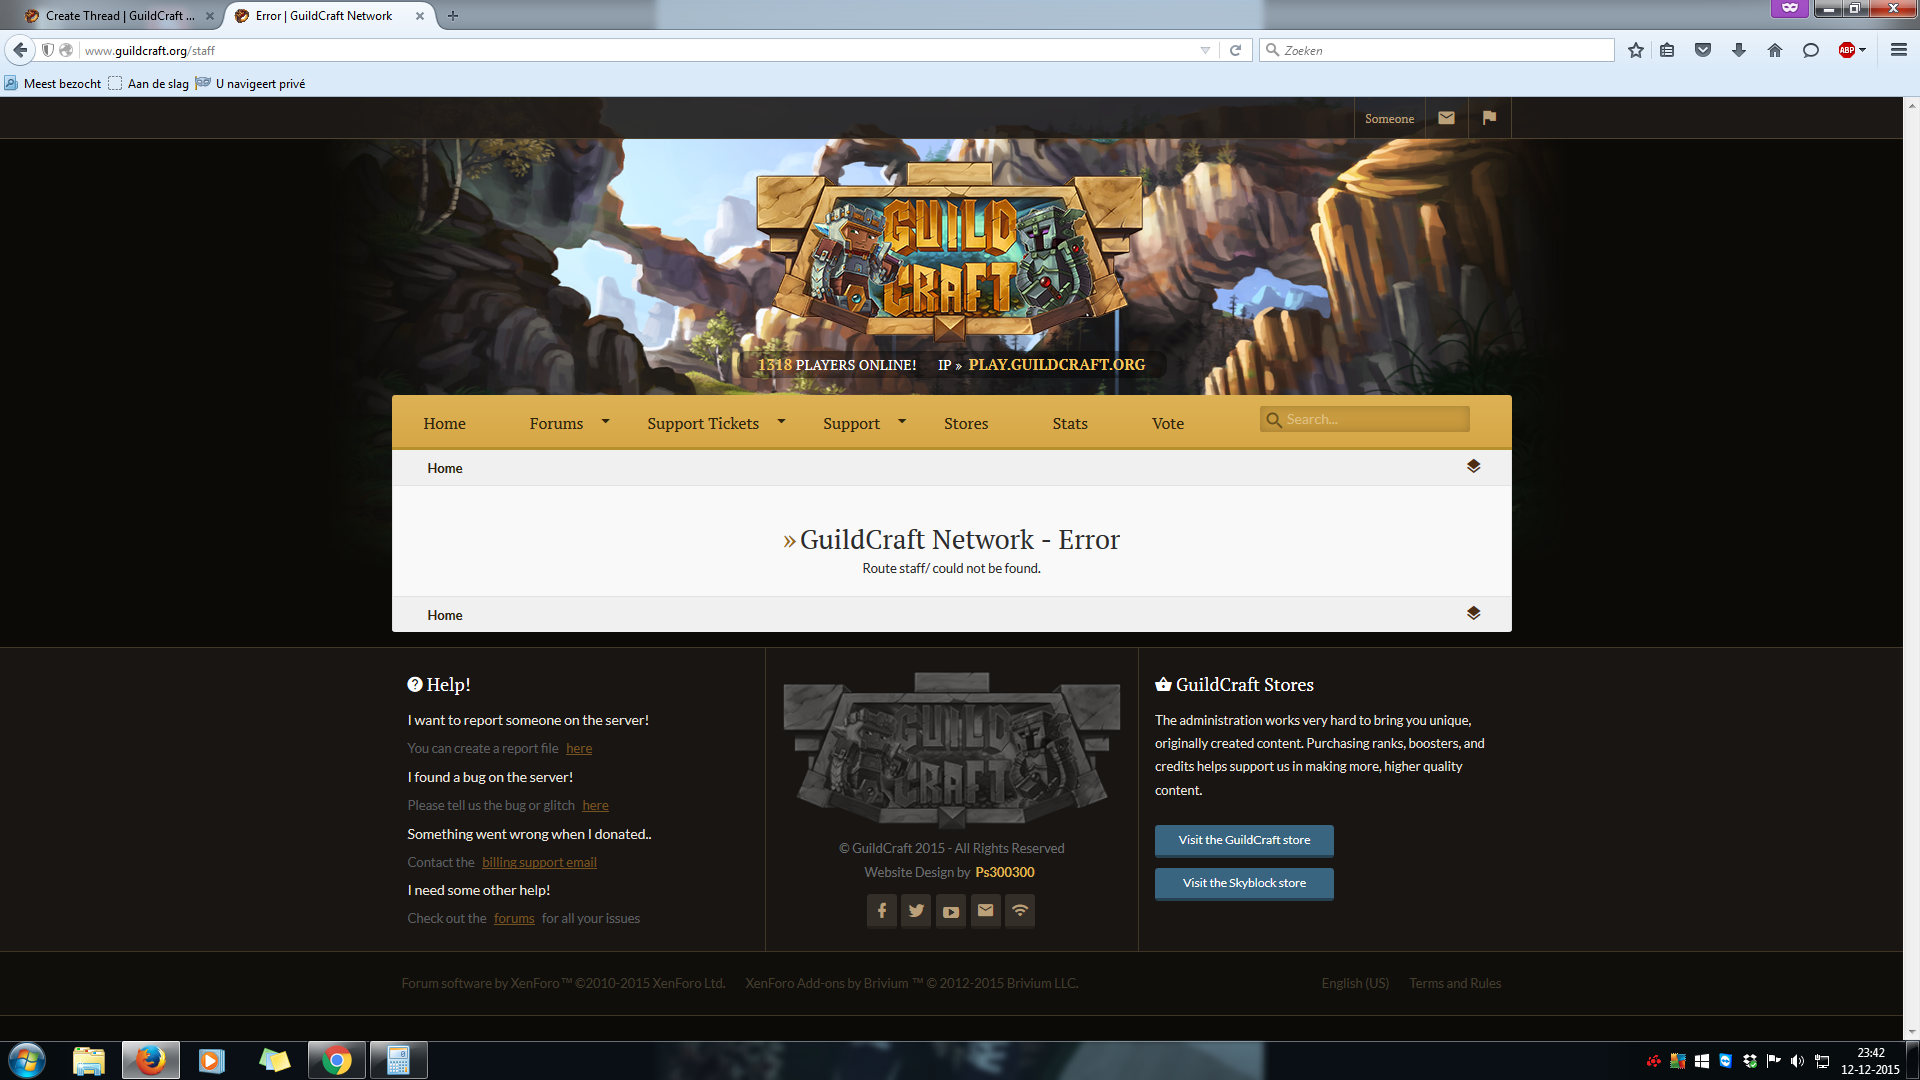Open Windows Start menu
1920x1080 pixels.
(27, 1060)
